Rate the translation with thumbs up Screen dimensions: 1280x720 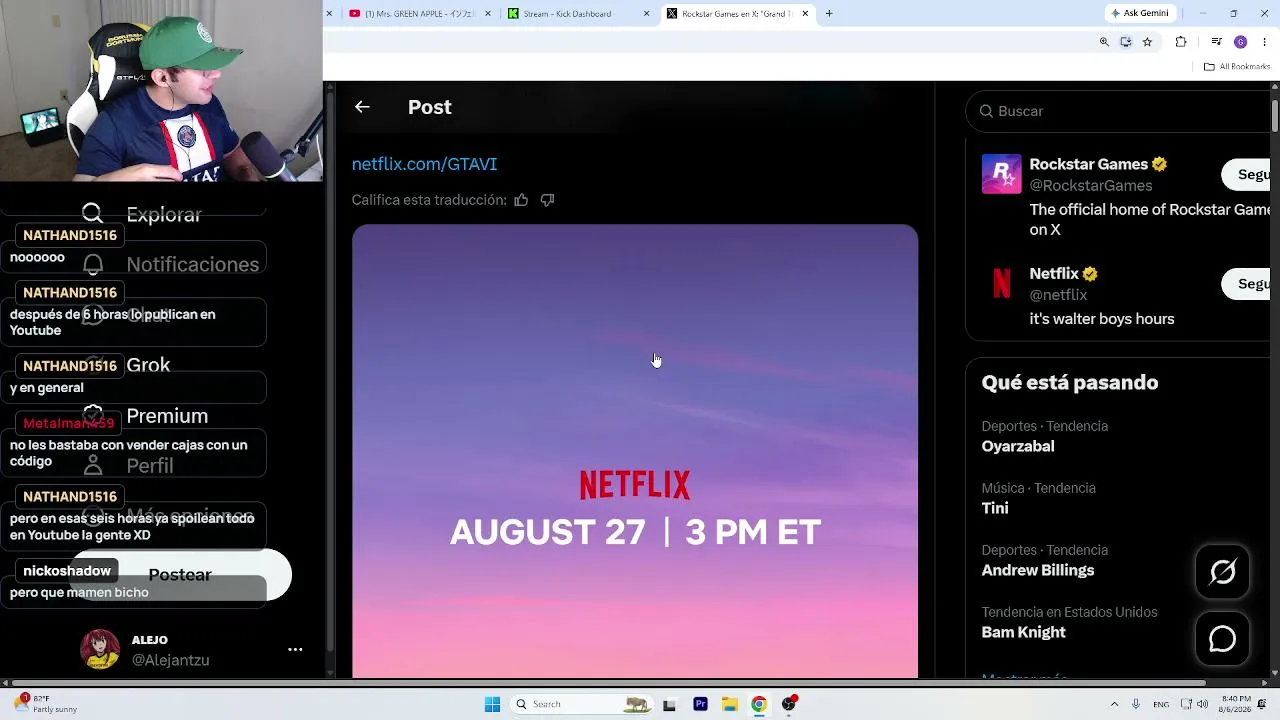tap(521, 200)
